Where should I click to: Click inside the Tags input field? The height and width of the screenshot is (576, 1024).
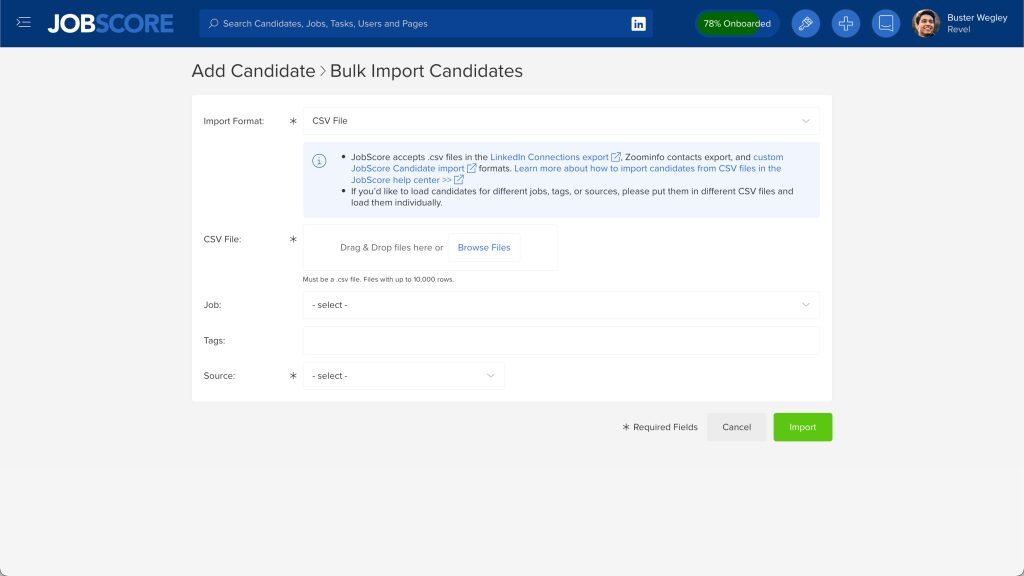click(x=561, y=340)
